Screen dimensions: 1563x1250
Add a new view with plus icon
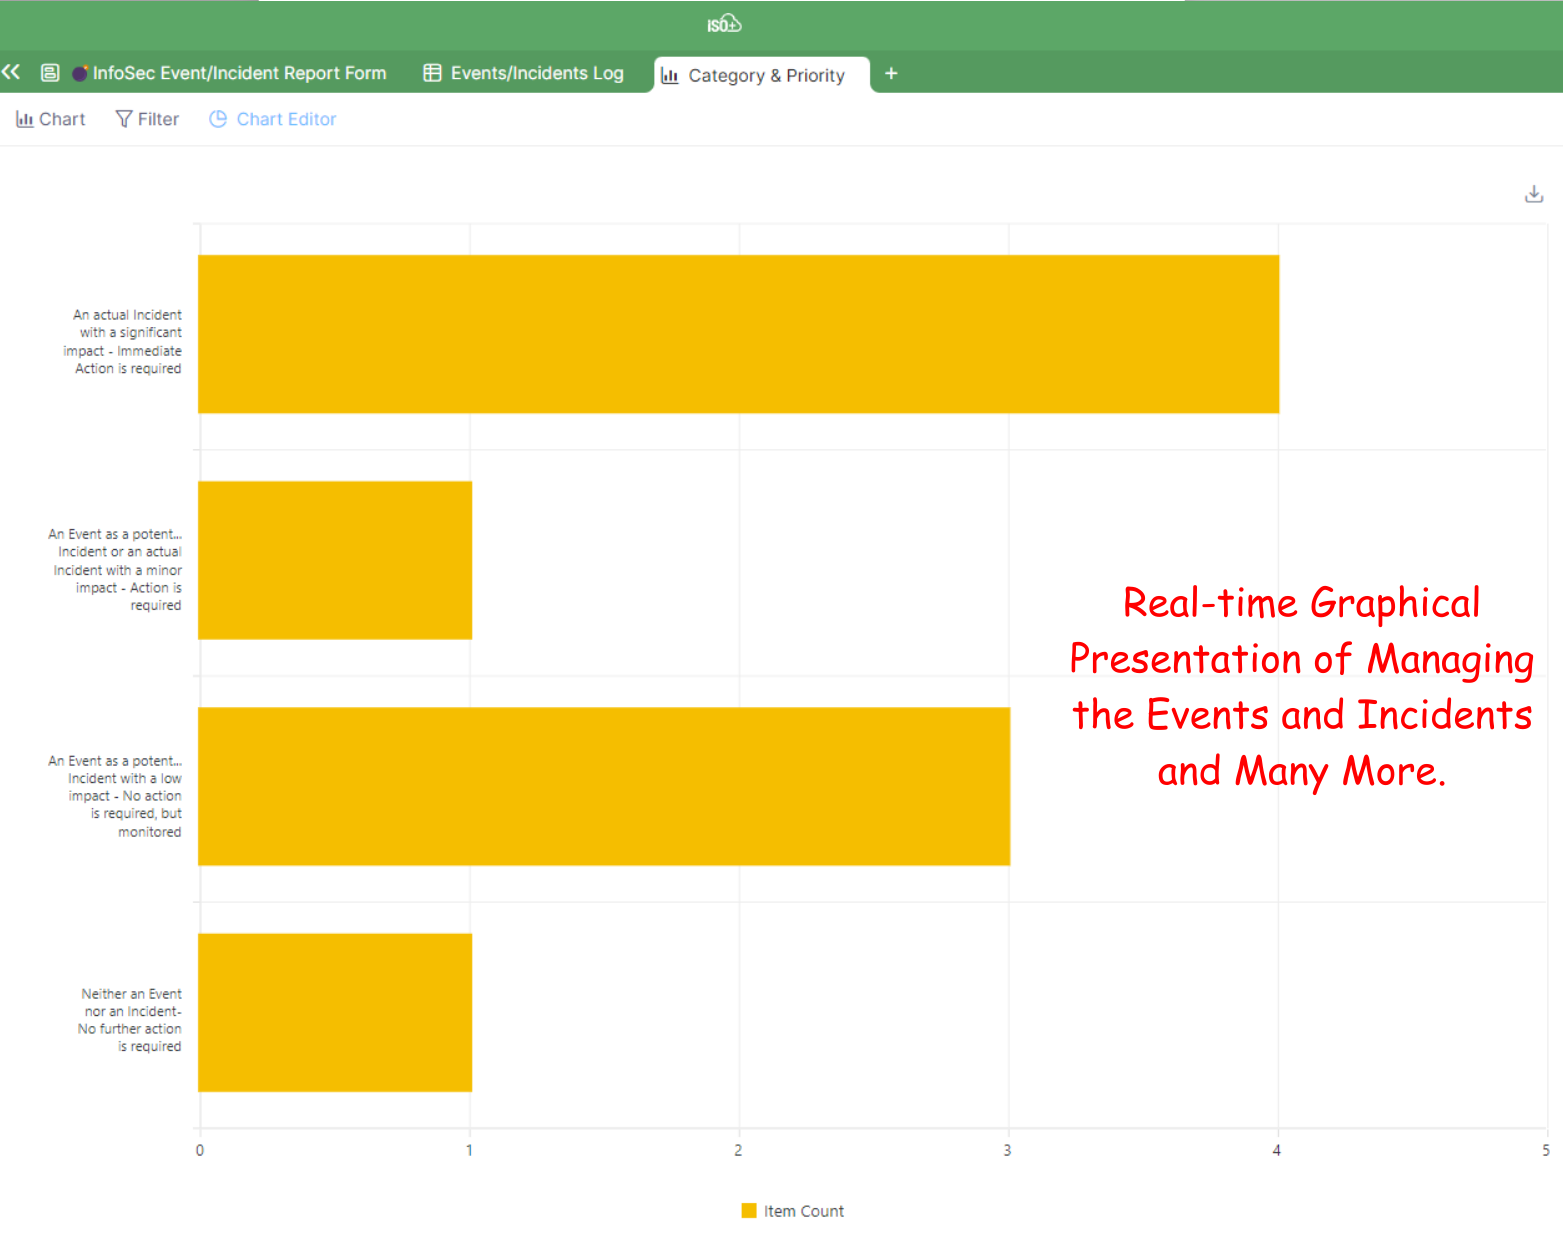coord(891,73)
